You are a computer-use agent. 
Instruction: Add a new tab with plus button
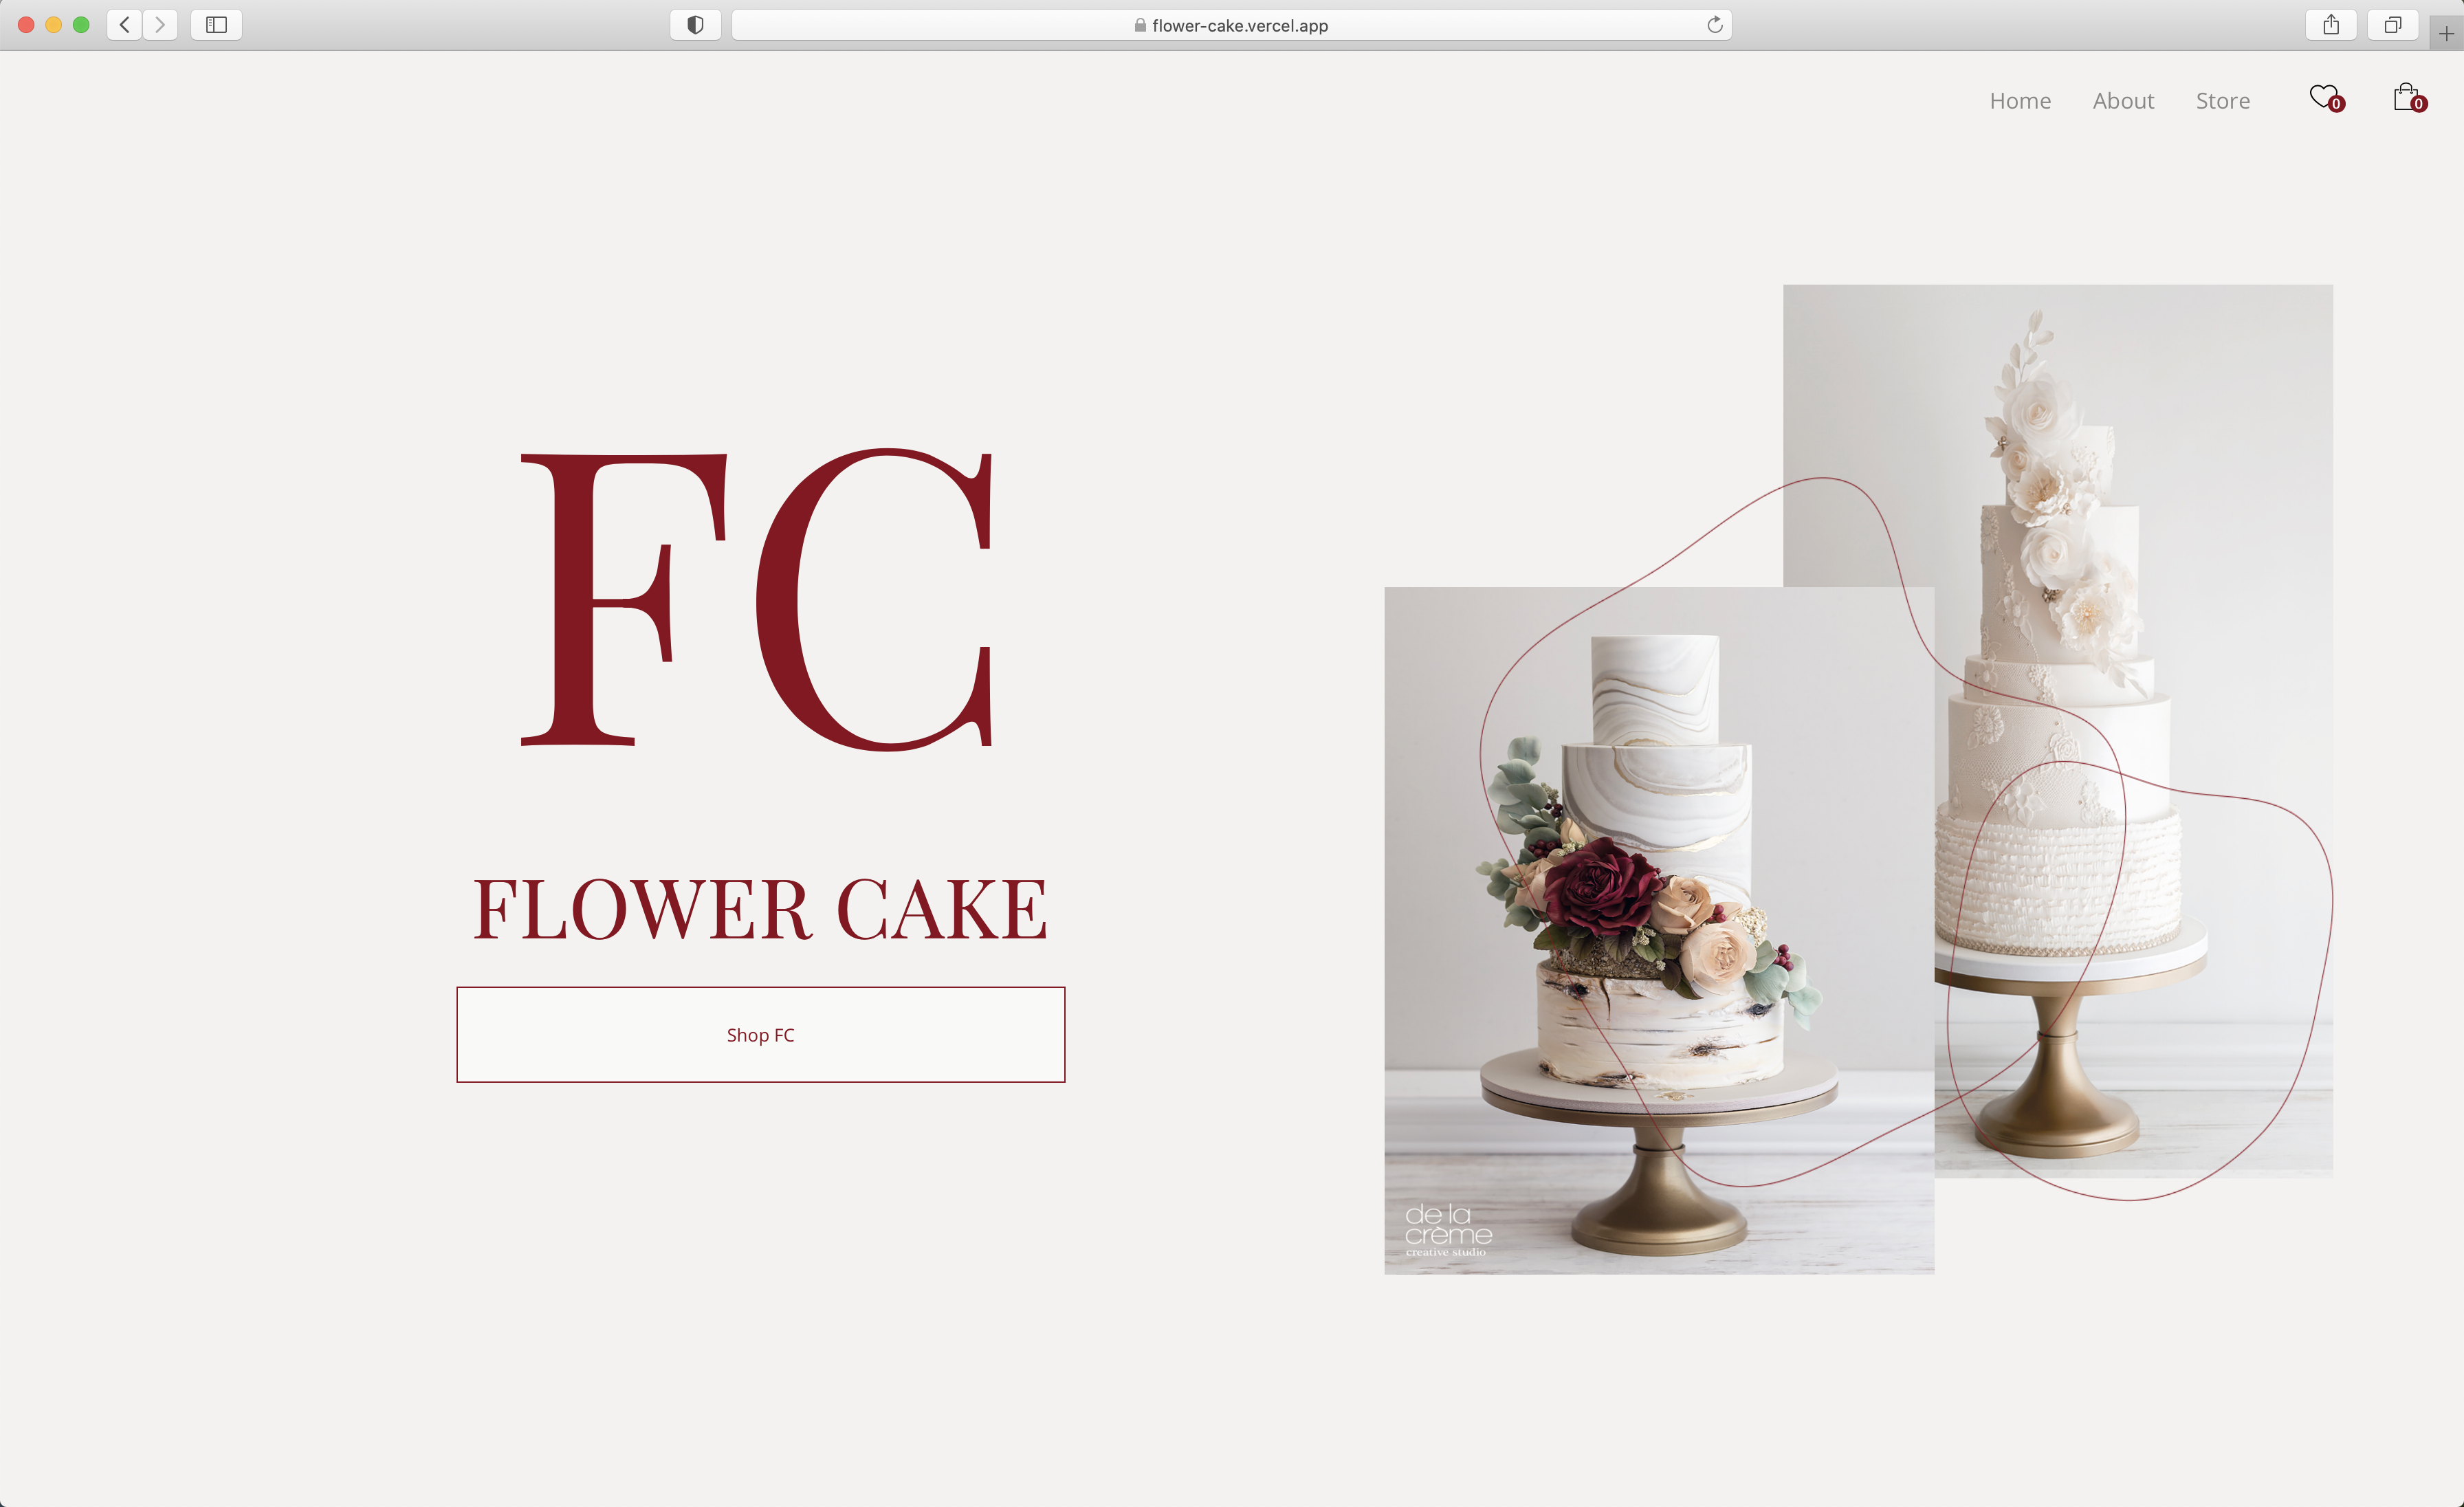pyautogui.click(x=2446, y=33)
